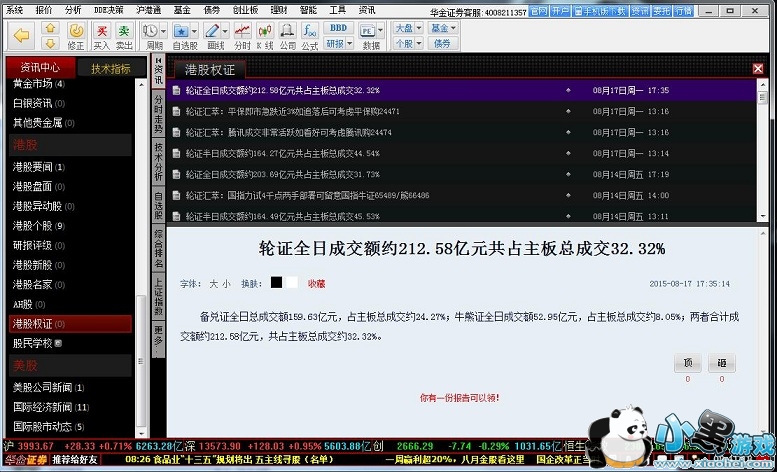The image size is (777, 472).
Task: Open the 个股 dropdown
Action: [408, 44]
